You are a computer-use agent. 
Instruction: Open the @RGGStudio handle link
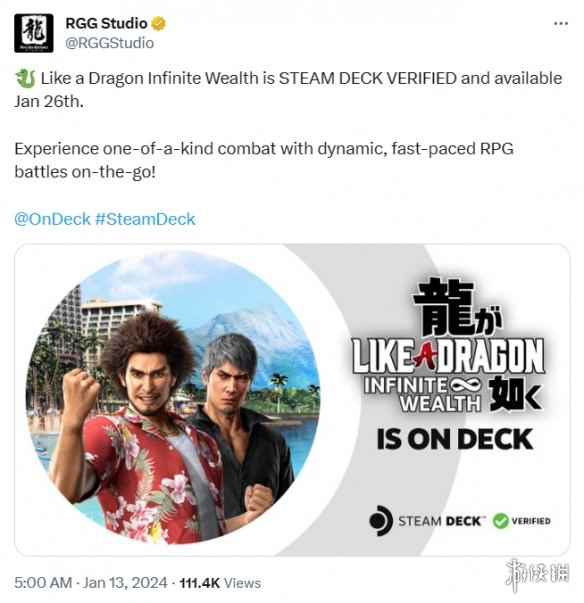(110, 43)
